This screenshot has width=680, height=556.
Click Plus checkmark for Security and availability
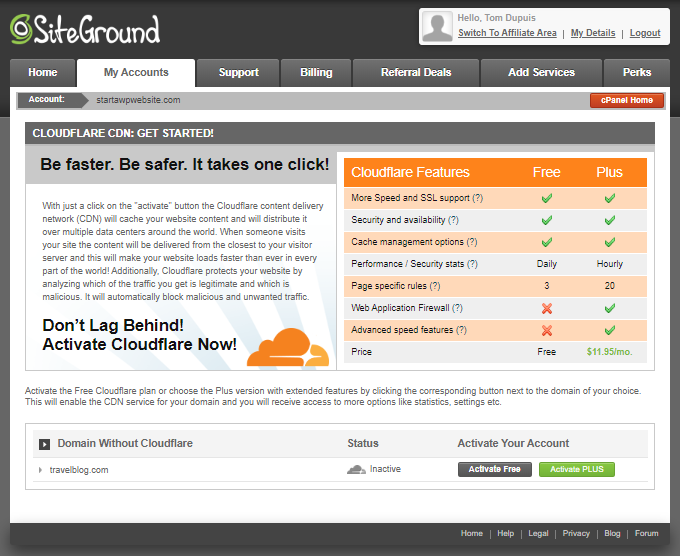[x=610, y=220]
